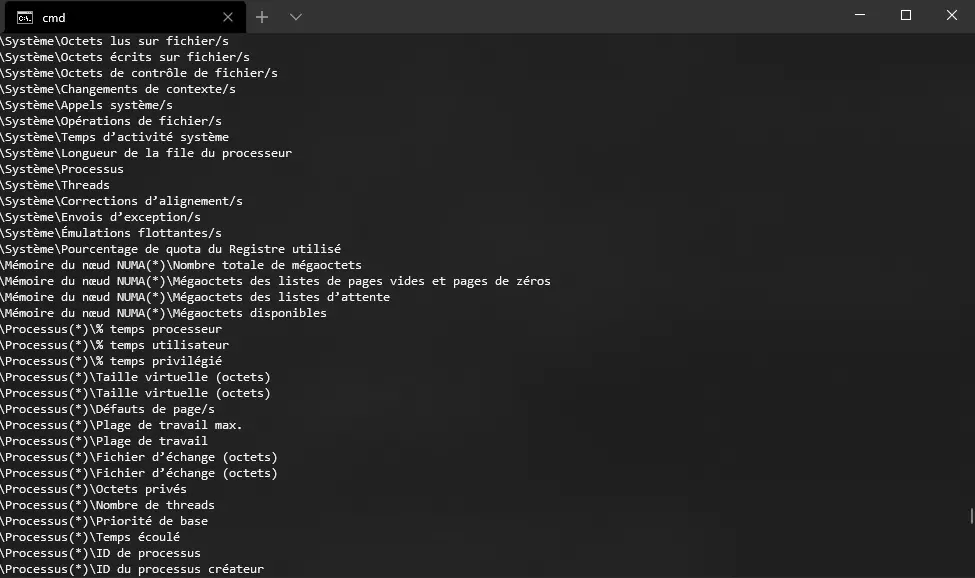975x578 pixels.
Task: Click the line \Système\Threads
Action: tap(55, 185)
